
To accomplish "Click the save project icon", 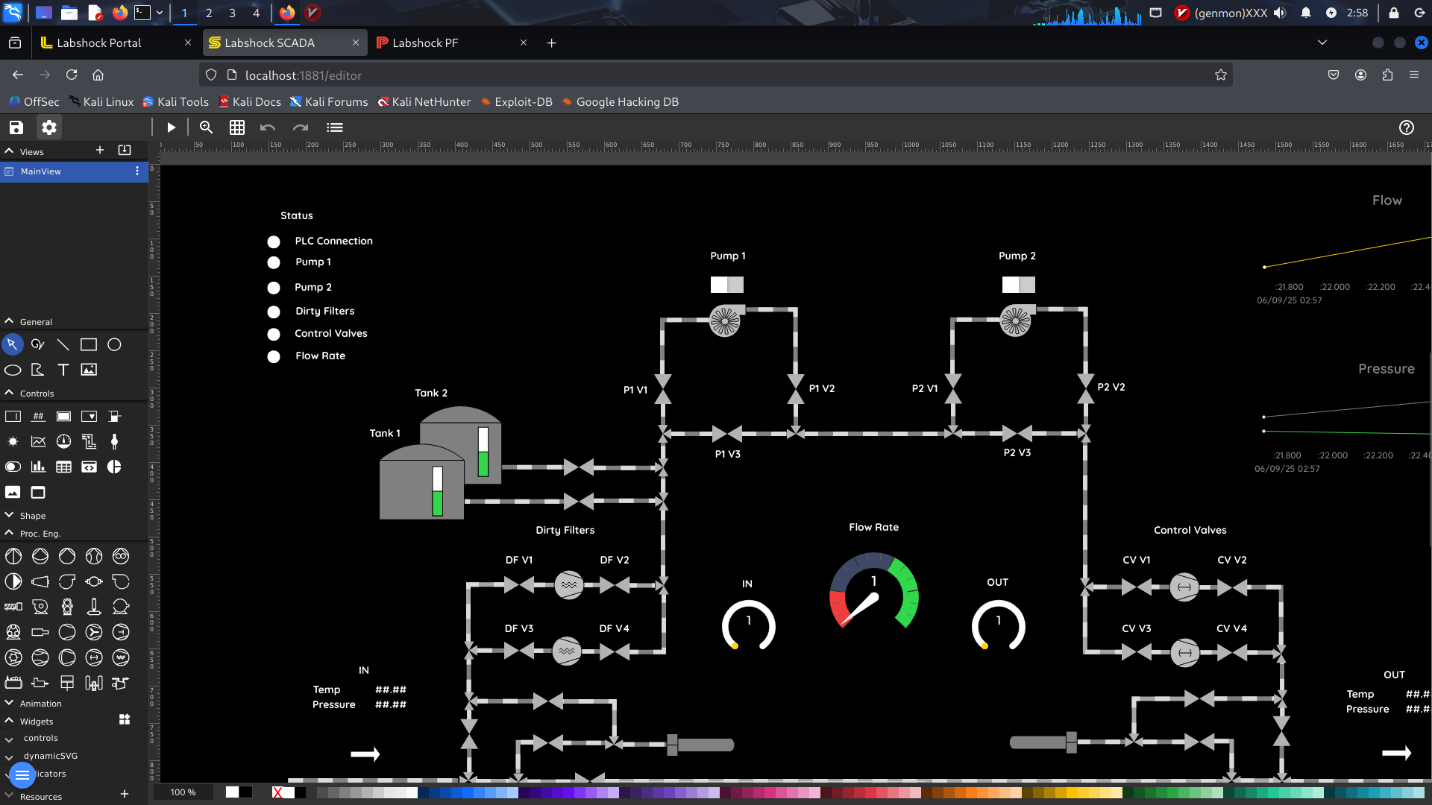I will 16,127.
